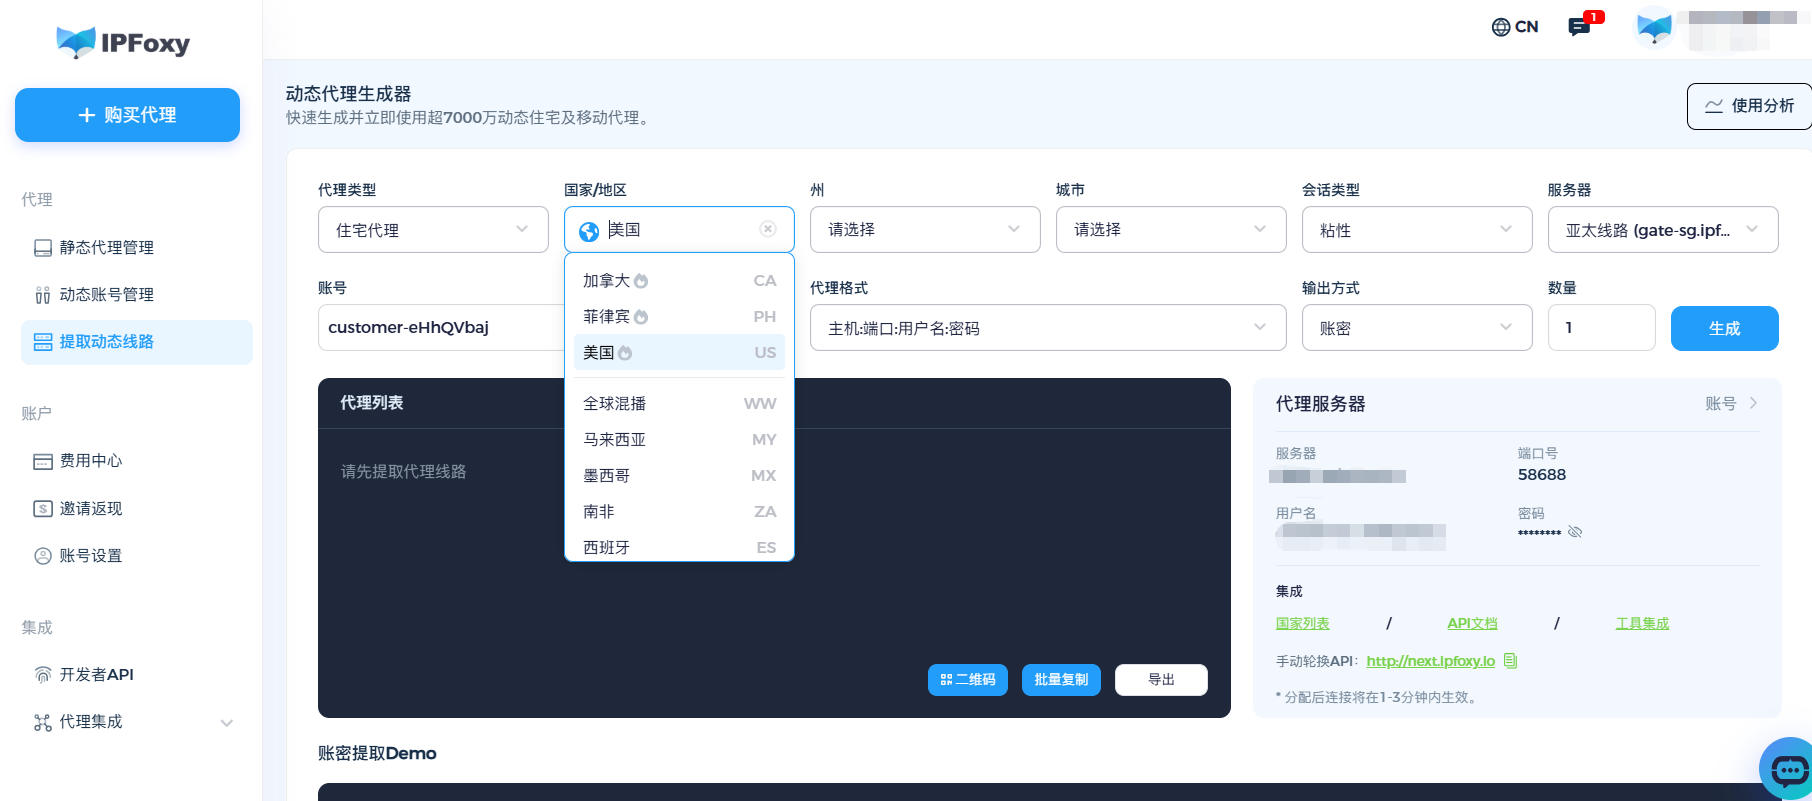The height and width of the screenshot is (801, 1812).
Task: Expand the 账号 chevron in 代理服务器 panel
Action: click(x=1753, y=403)
